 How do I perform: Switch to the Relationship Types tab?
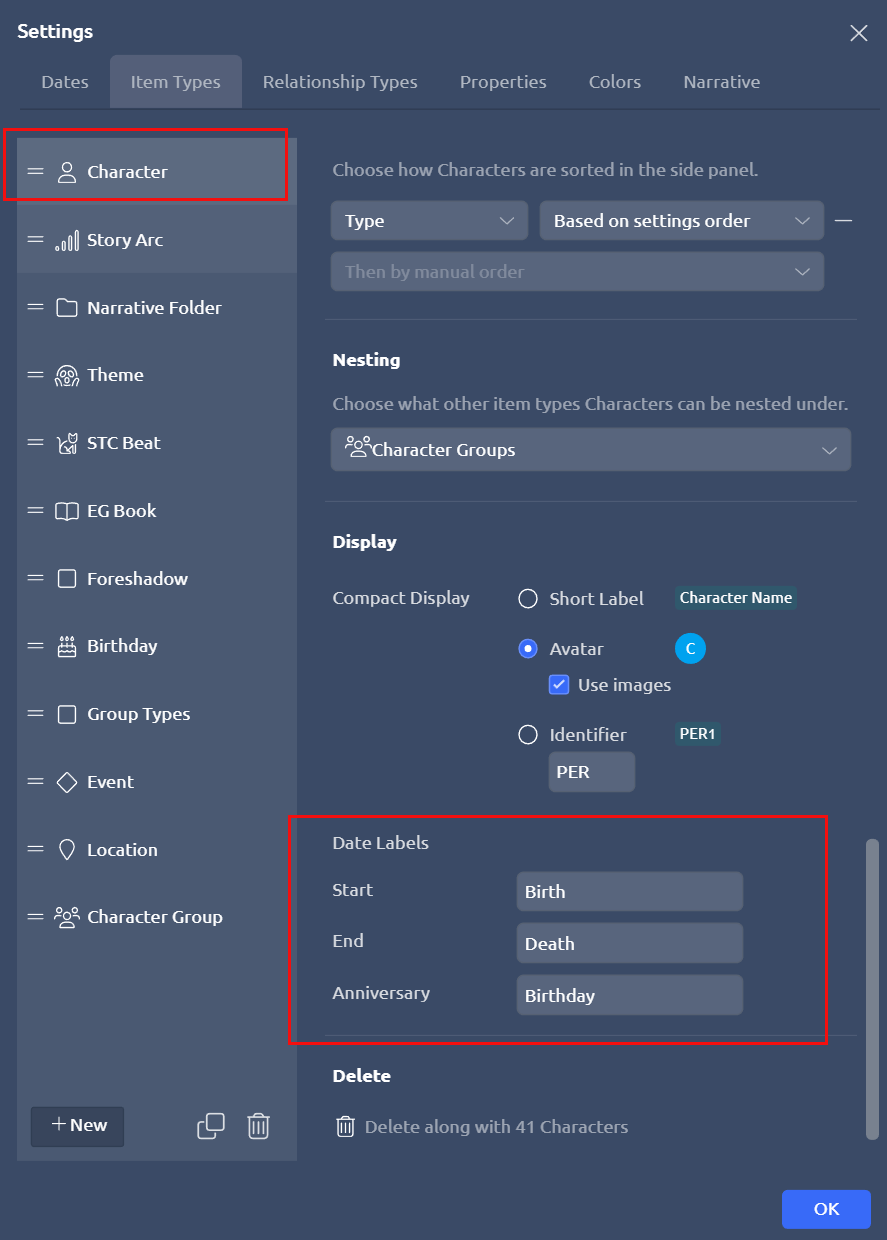click(340, 82)
